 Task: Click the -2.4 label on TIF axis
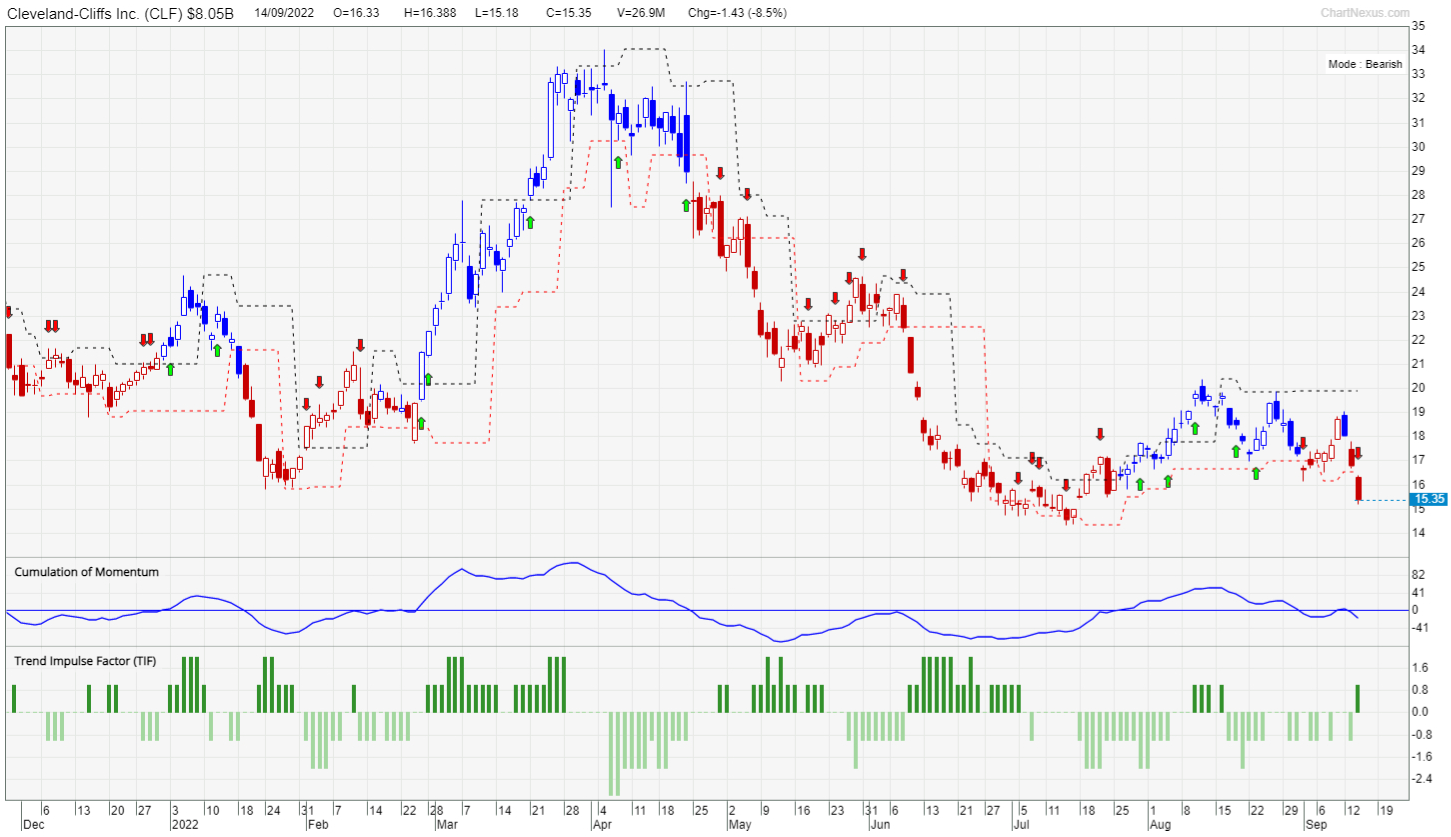coord(1422,779)
